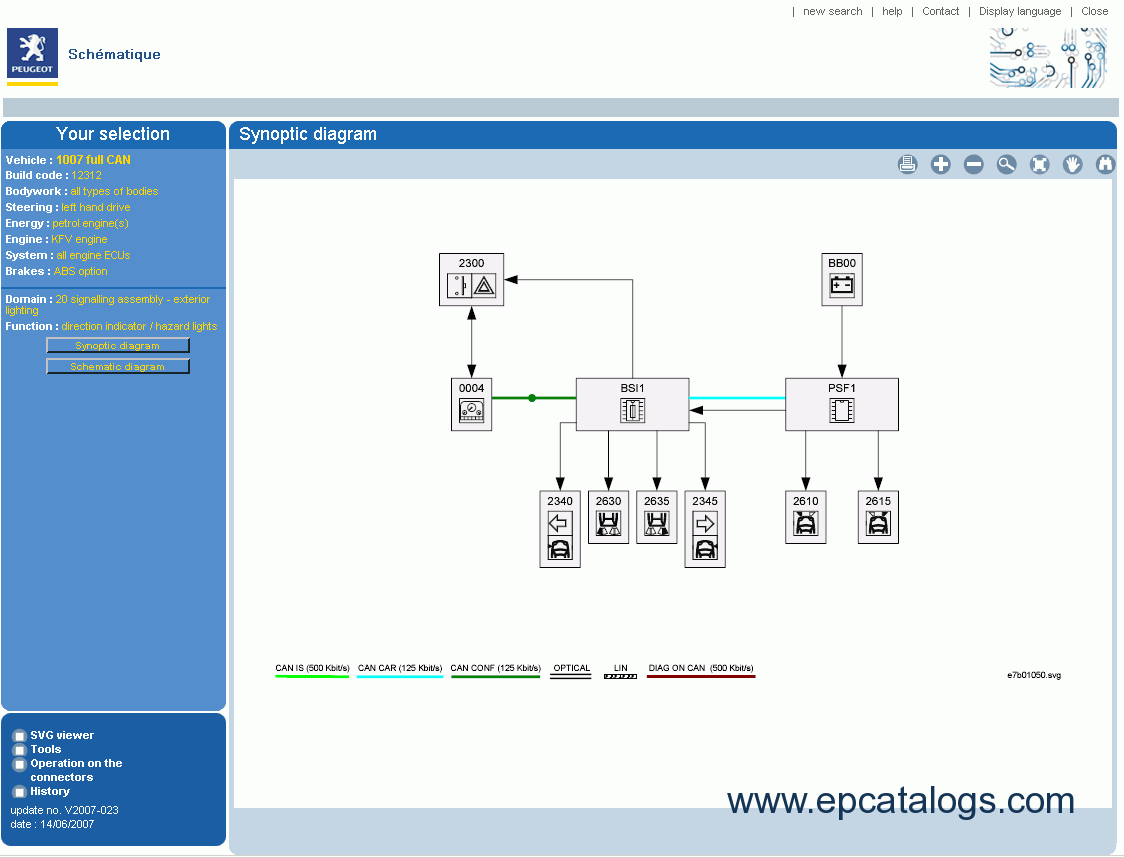
Task: Toggle the History checkbox
Action: pyautogui.click(x=19, y=792)
